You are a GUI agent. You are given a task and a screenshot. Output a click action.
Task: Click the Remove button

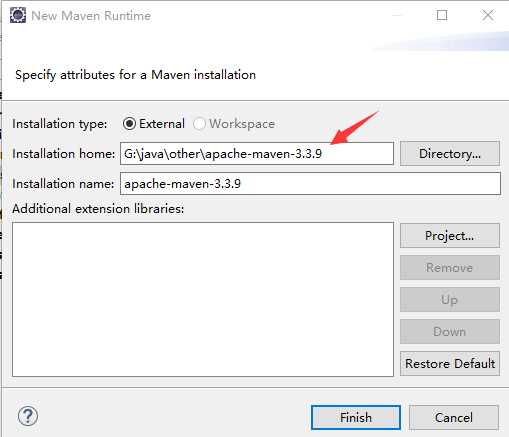coord(450,268)
